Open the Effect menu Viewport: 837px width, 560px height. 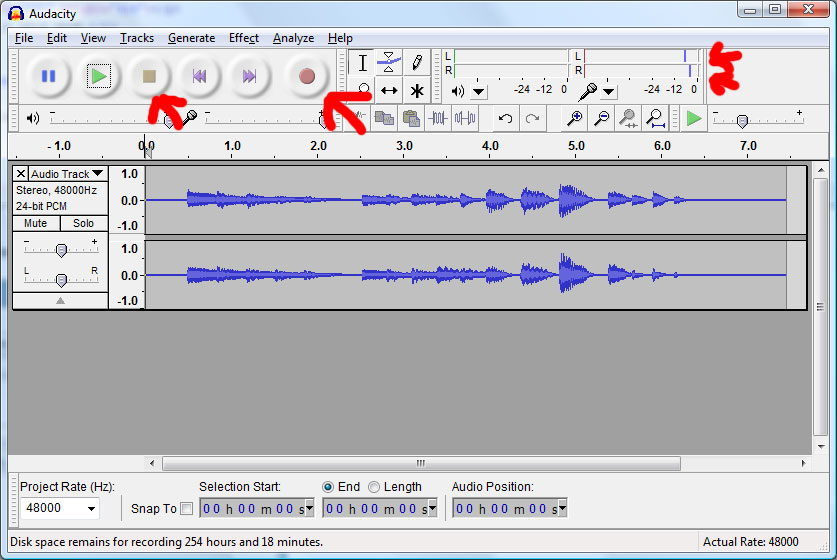243,38
